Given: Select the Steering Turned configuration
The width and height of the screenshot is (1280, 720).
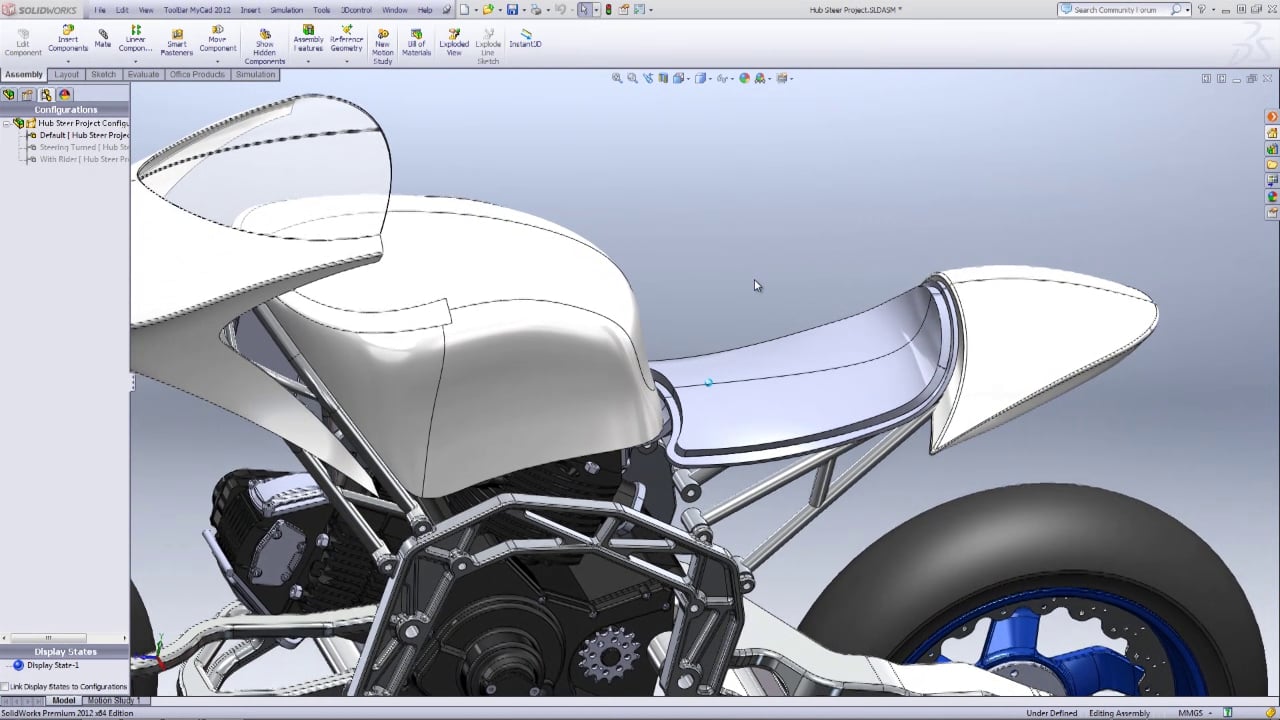Looking at the screenshot, I should (x=78, y=147).
